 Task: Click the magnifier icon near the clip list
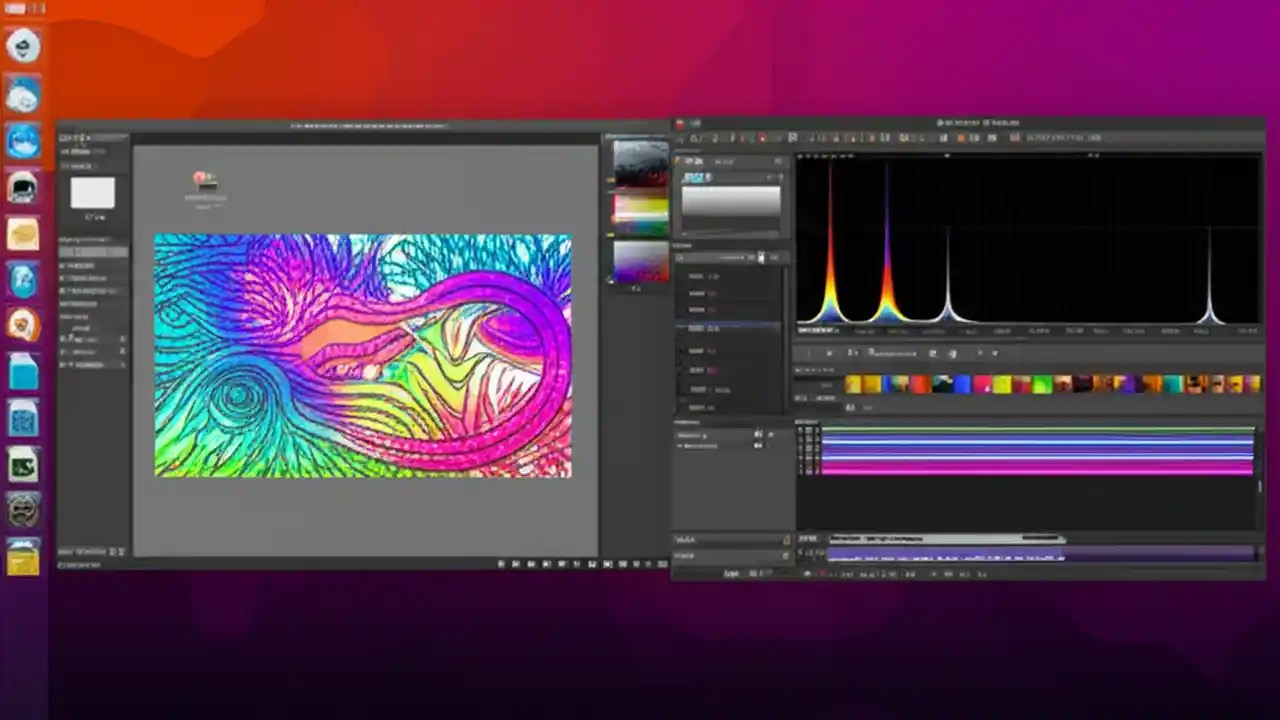coord(681,257)
